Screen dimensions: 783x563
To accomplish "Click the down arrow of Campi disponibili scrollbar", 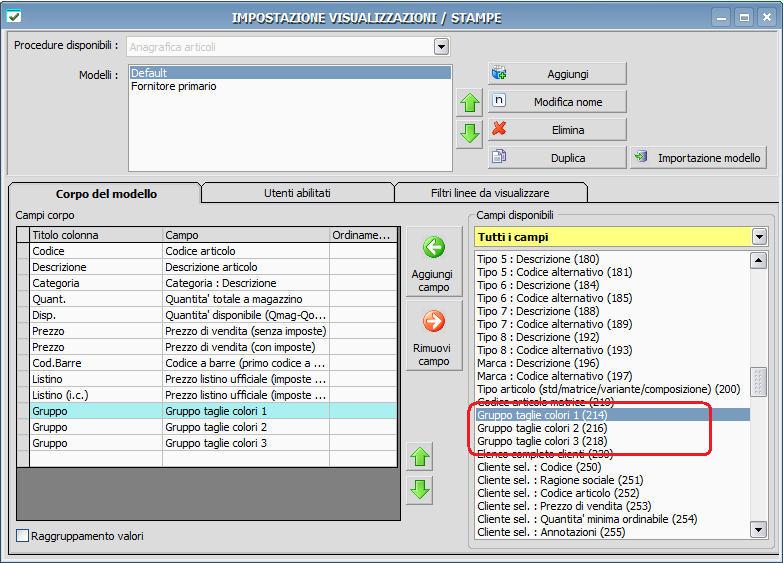I will pos(759,530).
